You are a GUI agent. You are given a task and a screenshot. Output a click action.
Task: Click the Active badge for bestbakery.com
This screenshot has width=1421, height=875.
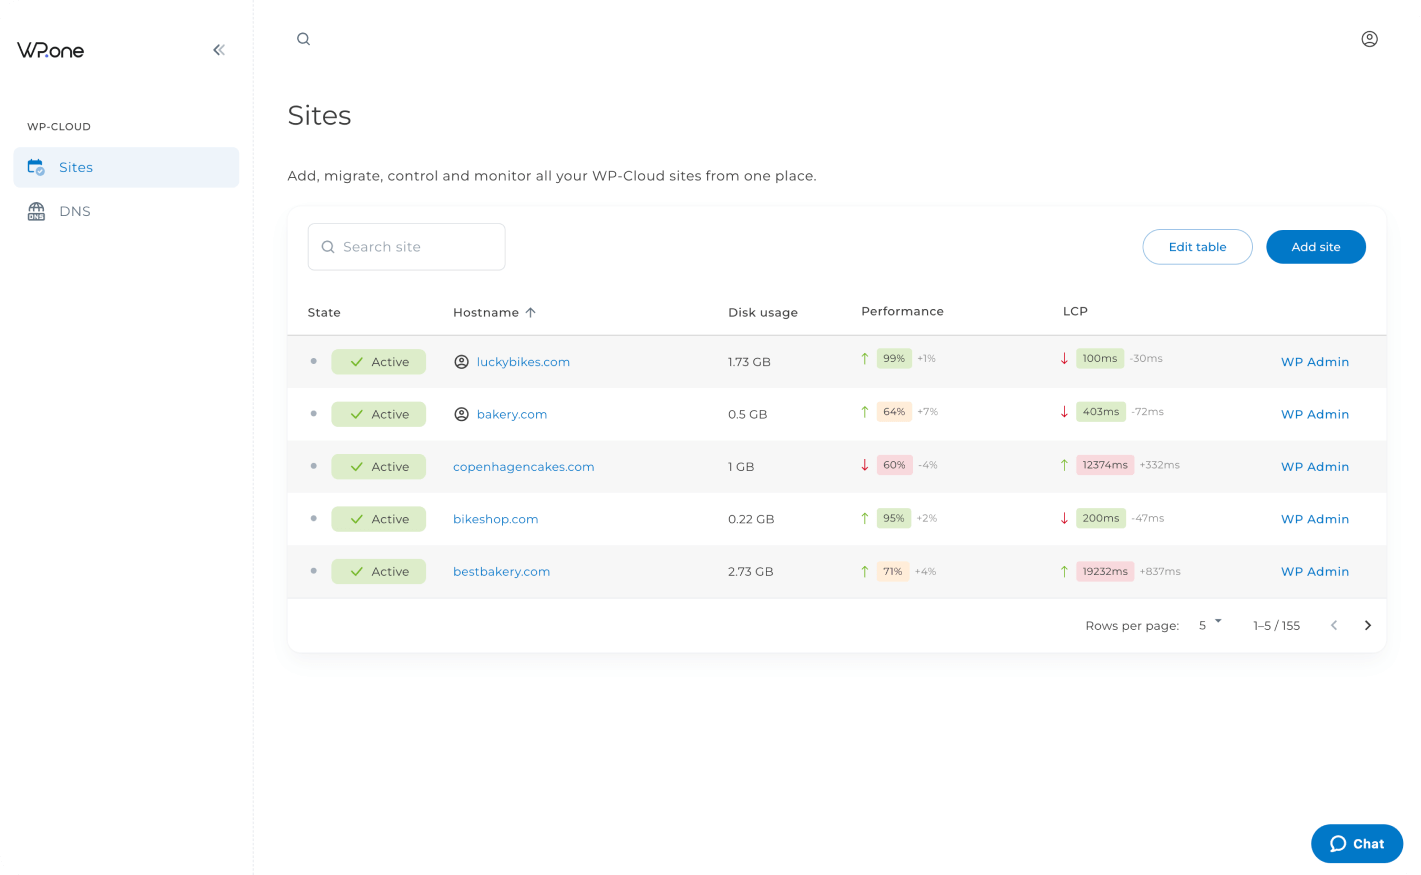point(379,572)
